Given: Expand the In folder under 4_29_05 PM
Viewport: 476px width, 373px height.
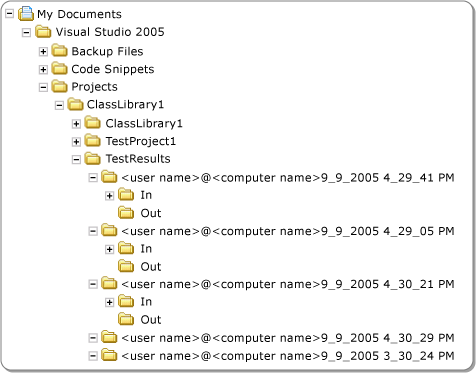Looking at the screenshot, I should (109, 249).
